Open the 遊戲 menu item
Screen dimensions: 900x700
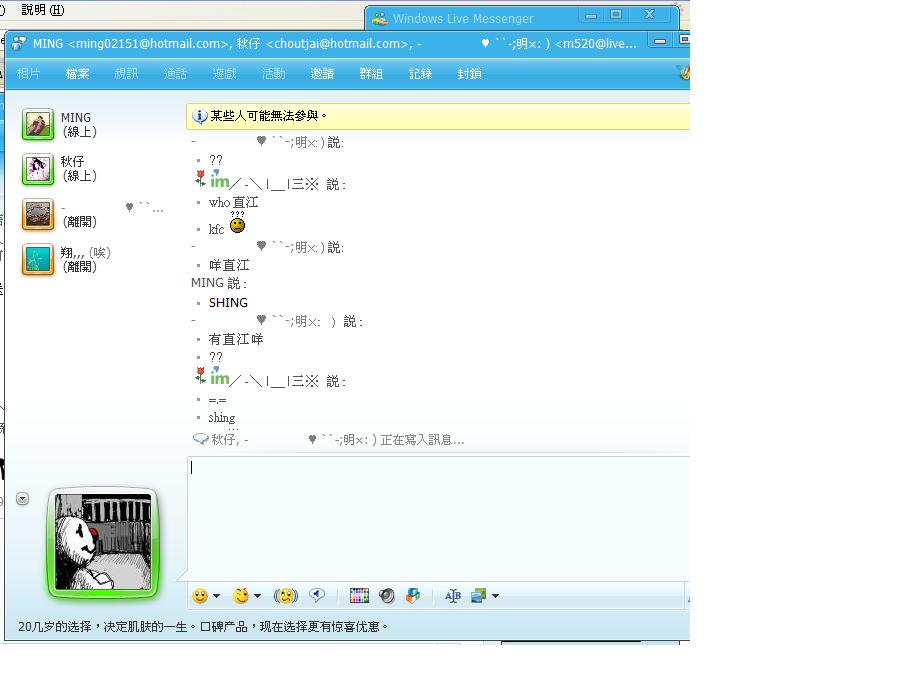pyautogui.click(x=224, y=73)
